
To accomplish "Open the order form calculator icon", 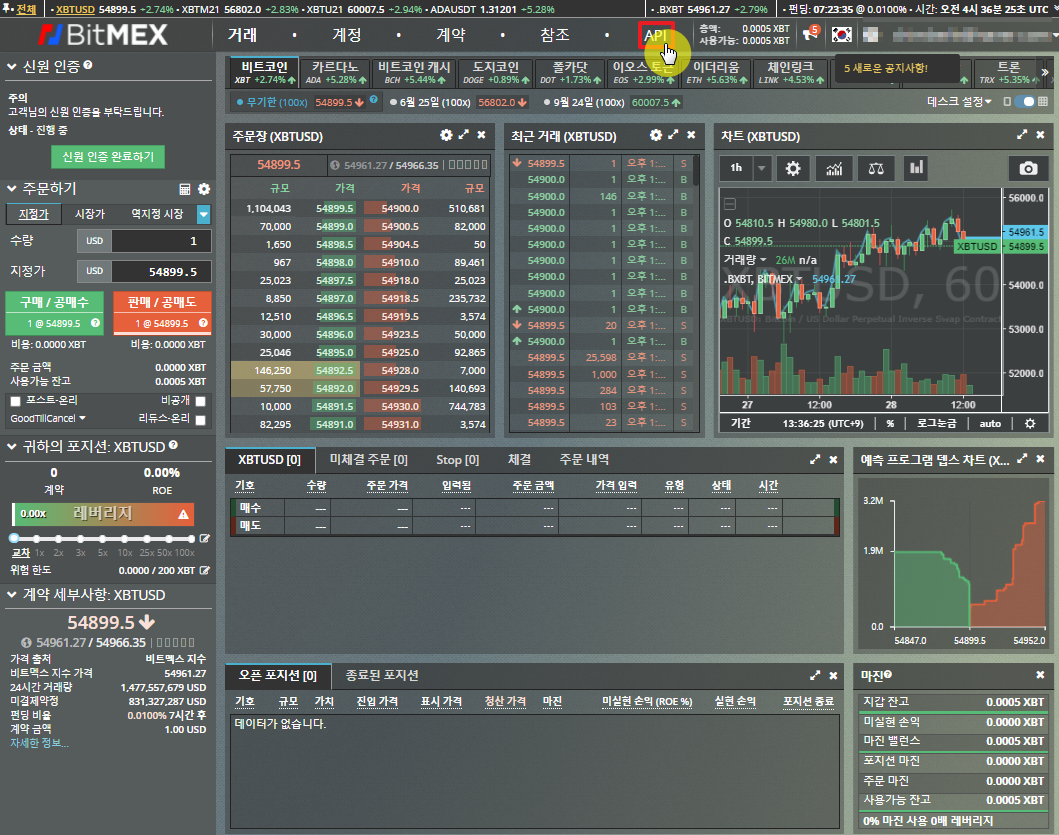I will [x=185, y=189].
